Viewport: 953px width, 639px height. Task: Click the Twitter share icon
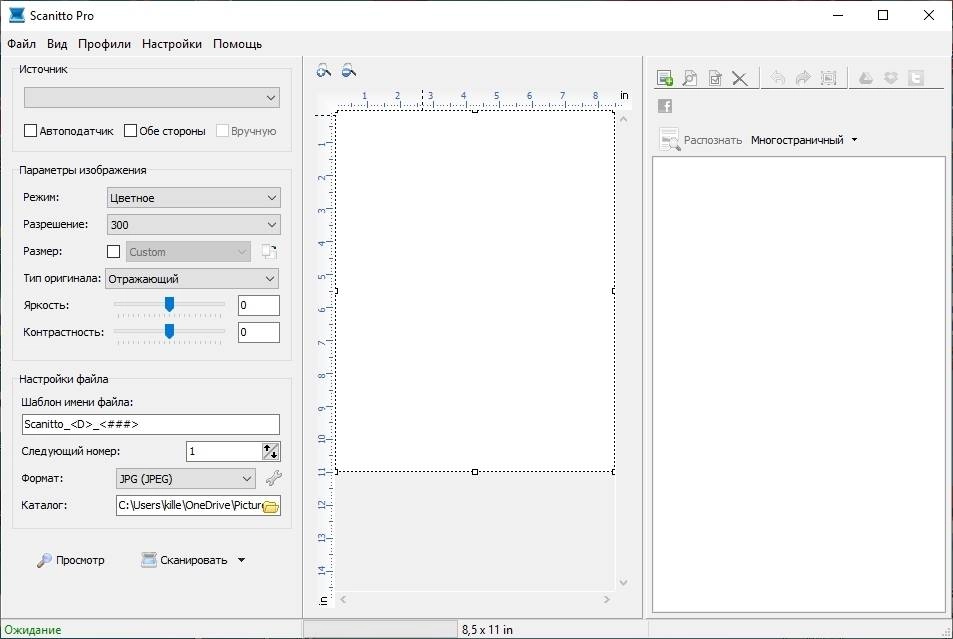(x=916, y=78)
